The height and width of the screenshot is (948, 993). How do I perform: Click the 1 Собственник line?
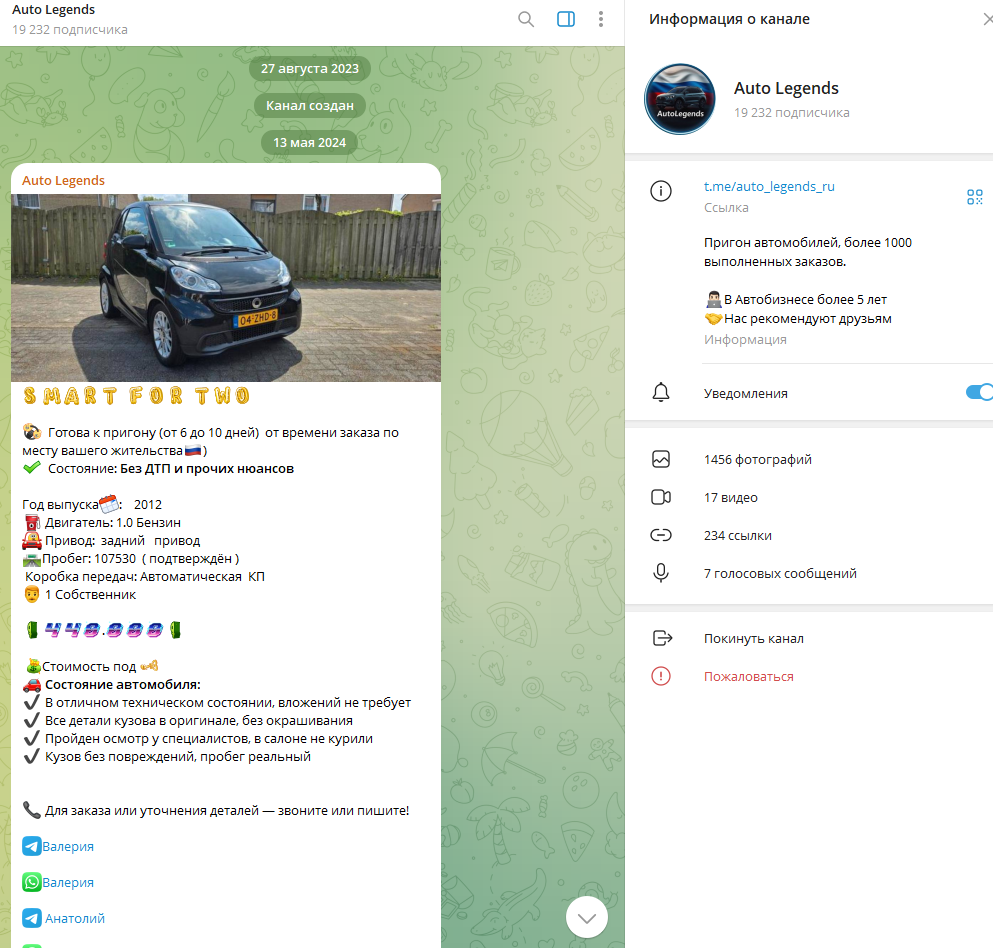[x=79, y=595]
